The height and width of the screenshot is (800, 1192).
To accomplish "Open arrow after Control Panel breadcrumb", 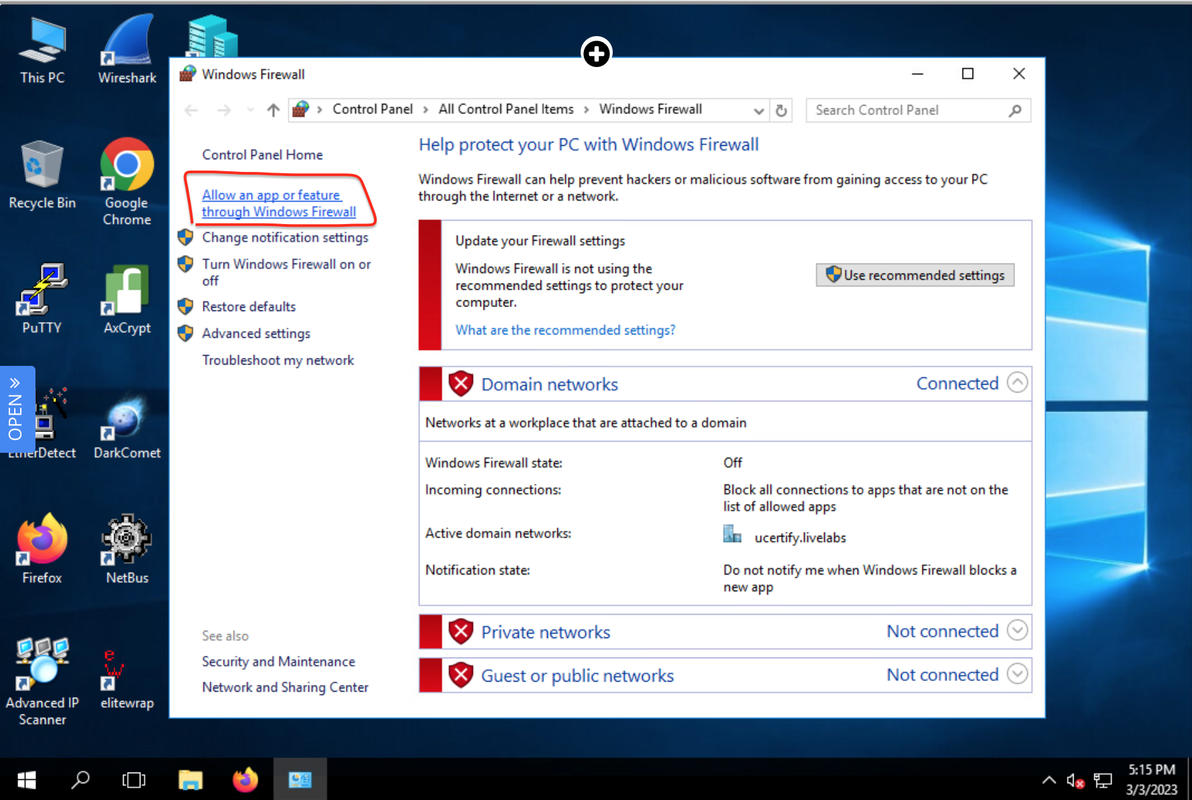I will [426, 110].
